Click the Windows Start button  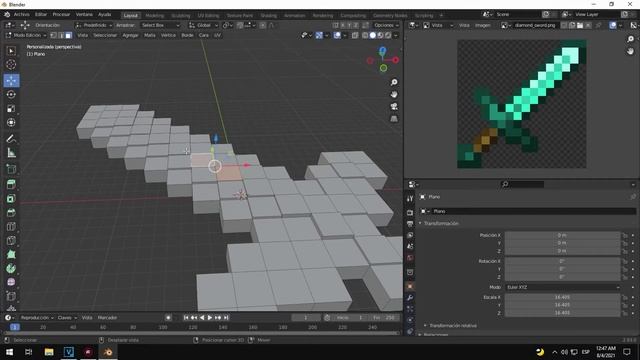click(9, 352)
